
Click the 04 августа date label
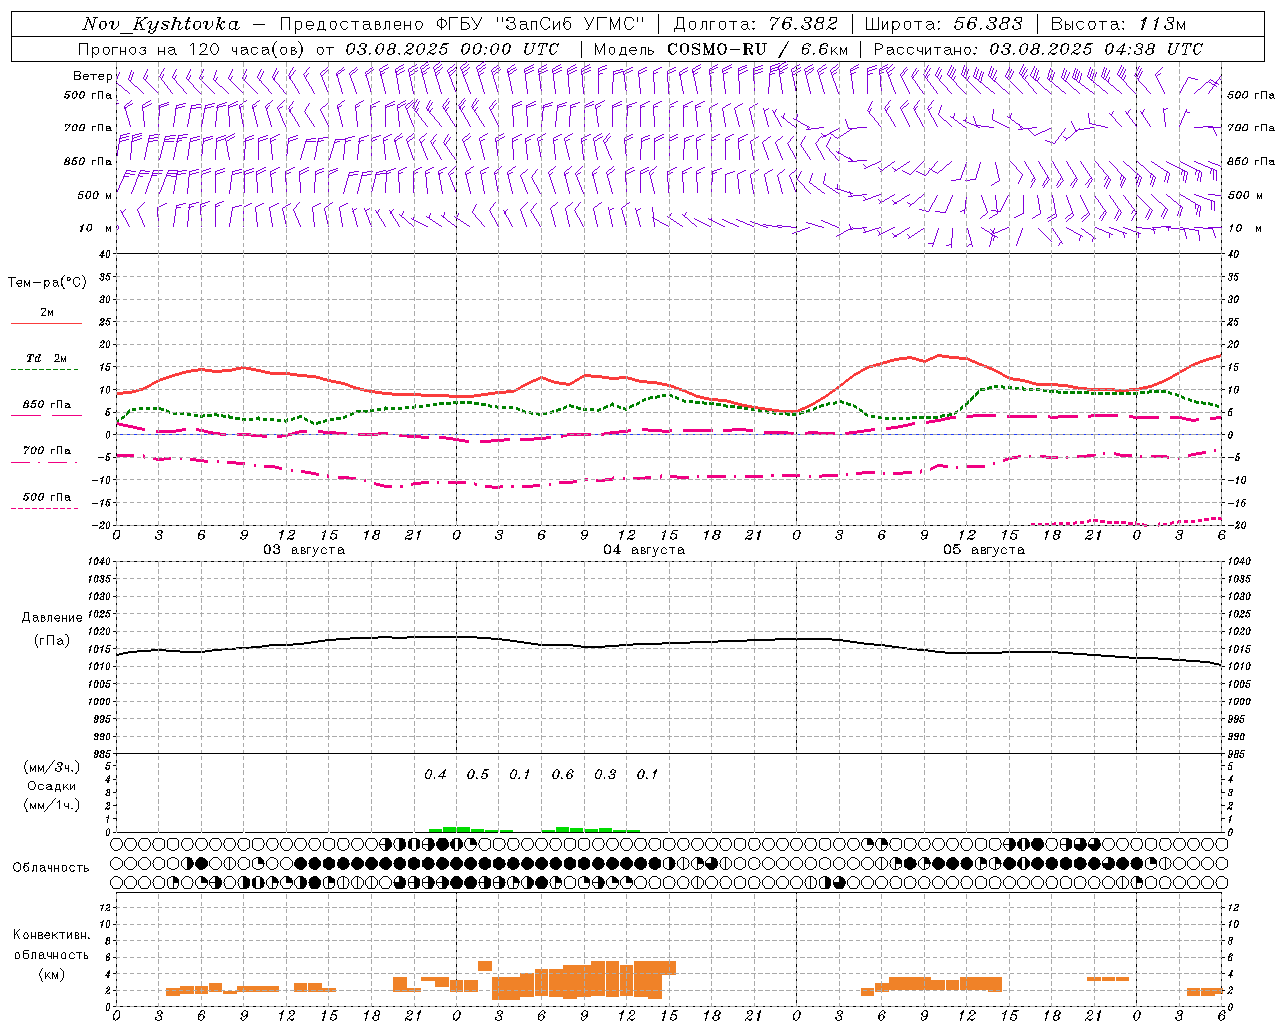(x=644, y=550)
